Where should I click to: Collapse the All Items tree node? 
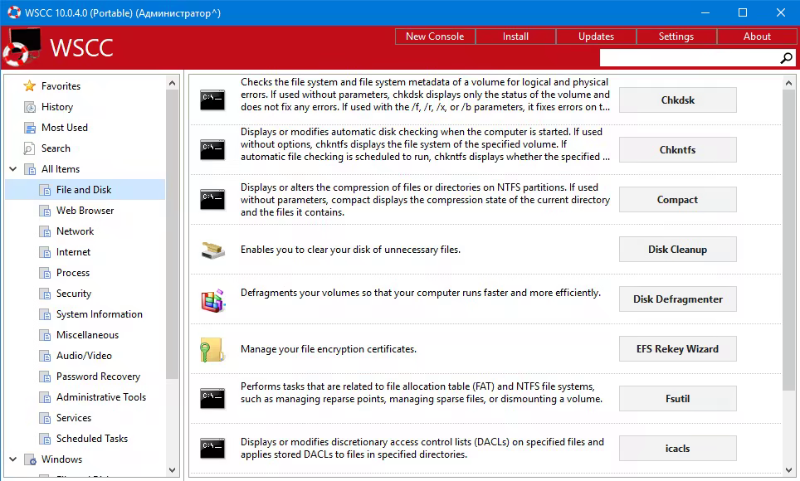(x=13, y=169)
